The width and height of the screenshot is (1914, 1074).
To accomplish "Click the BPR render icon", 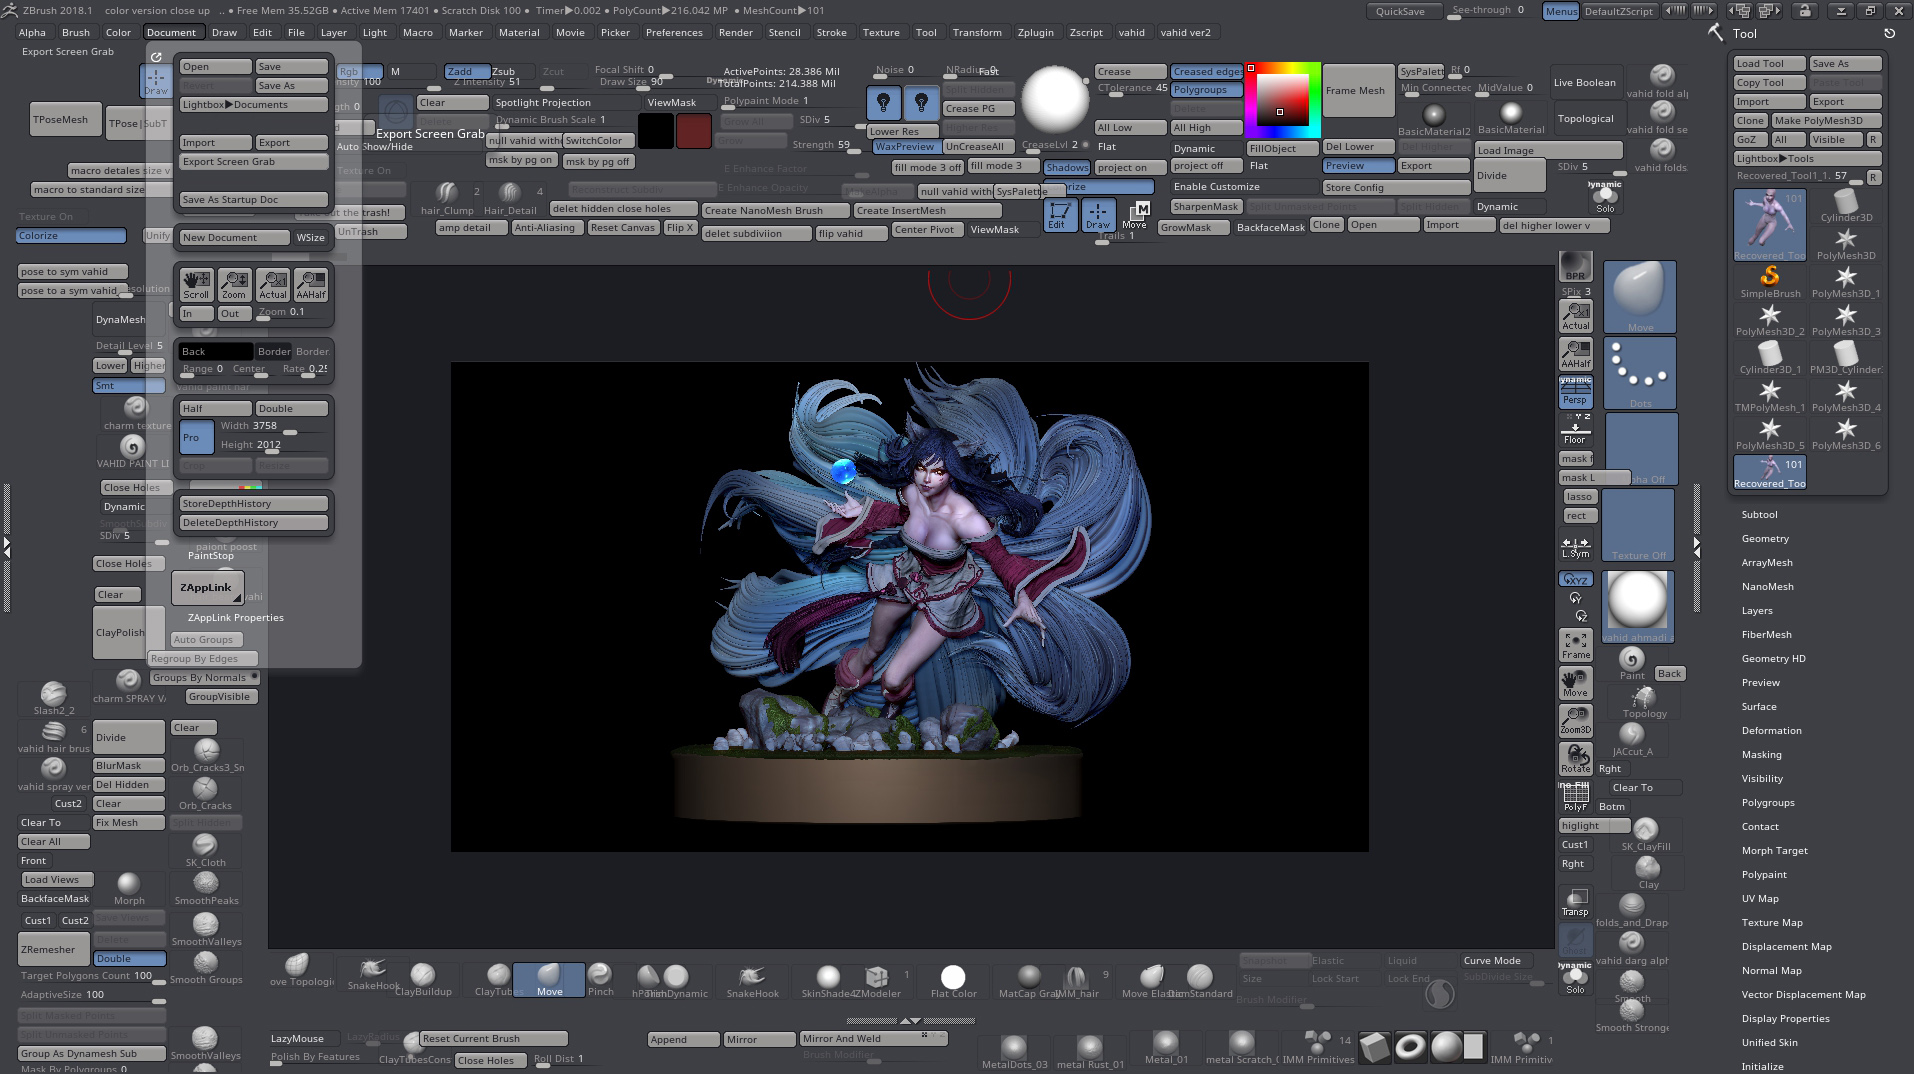I will point(1575,266).
